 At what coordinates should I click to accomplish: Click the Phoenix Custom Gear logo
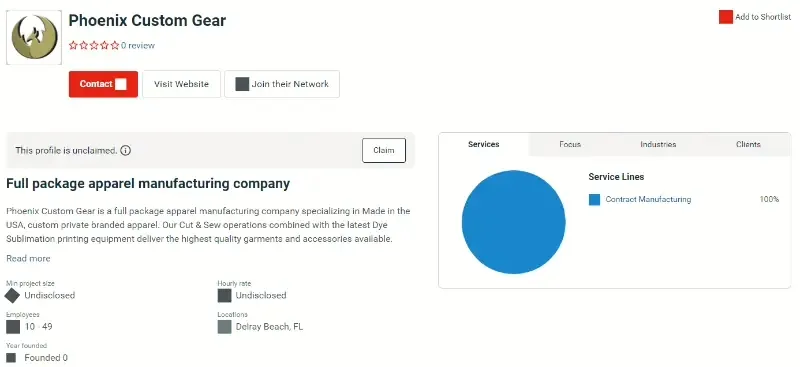tap(34, 38)
